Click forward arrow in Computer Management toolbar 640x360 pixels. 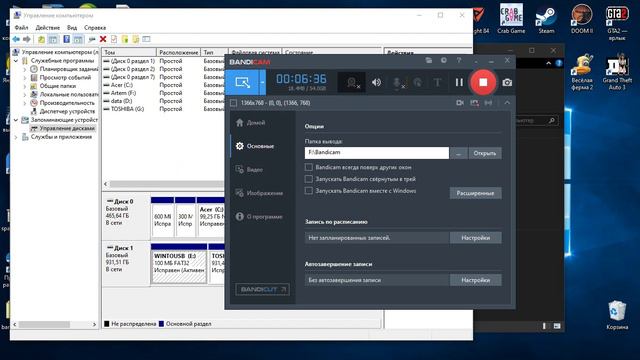[27, 39]
